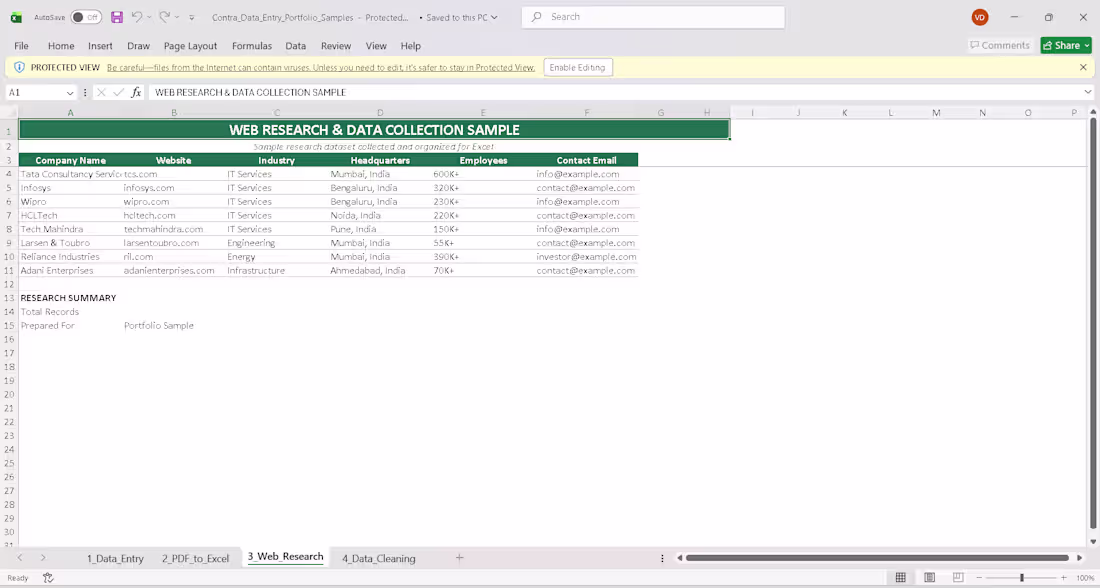This screenshot has height=588, width=1100.
Task: Select column B header
Action: tap(173, 112)
